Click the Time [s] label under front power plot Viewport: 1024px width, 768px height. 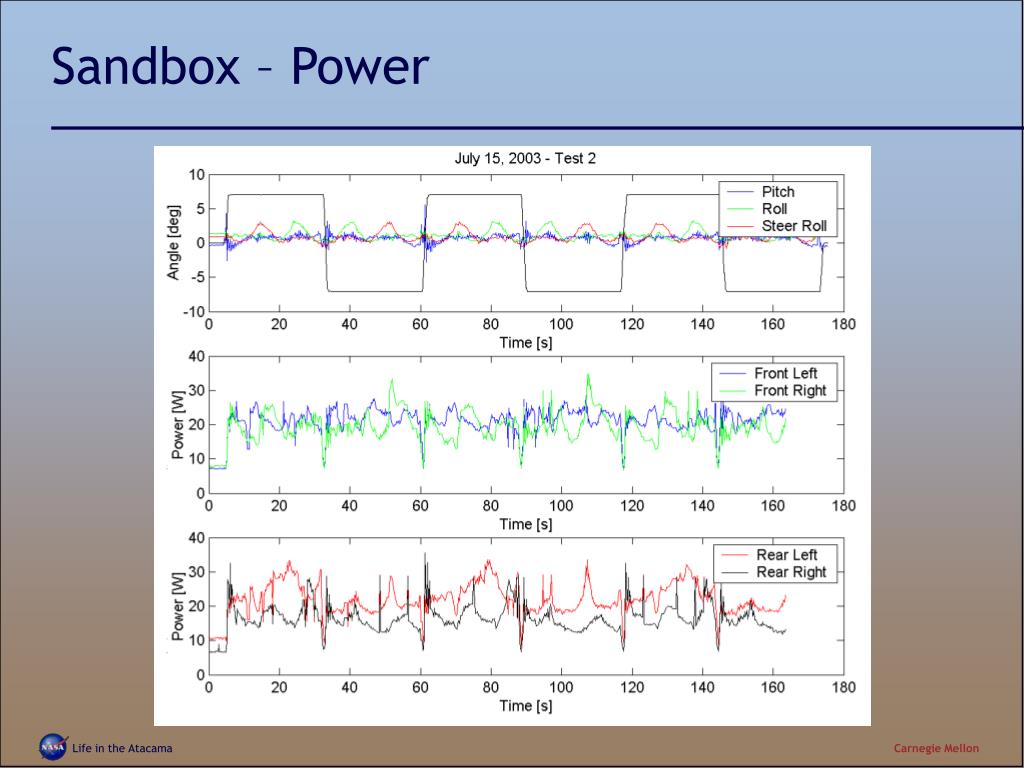526,524
